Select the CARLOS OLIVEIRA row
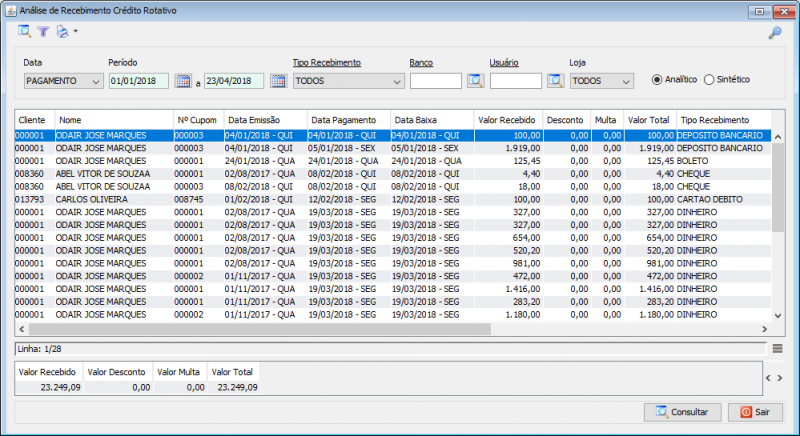The height and width of the screenshot is (436, 800). pos(393,199)
